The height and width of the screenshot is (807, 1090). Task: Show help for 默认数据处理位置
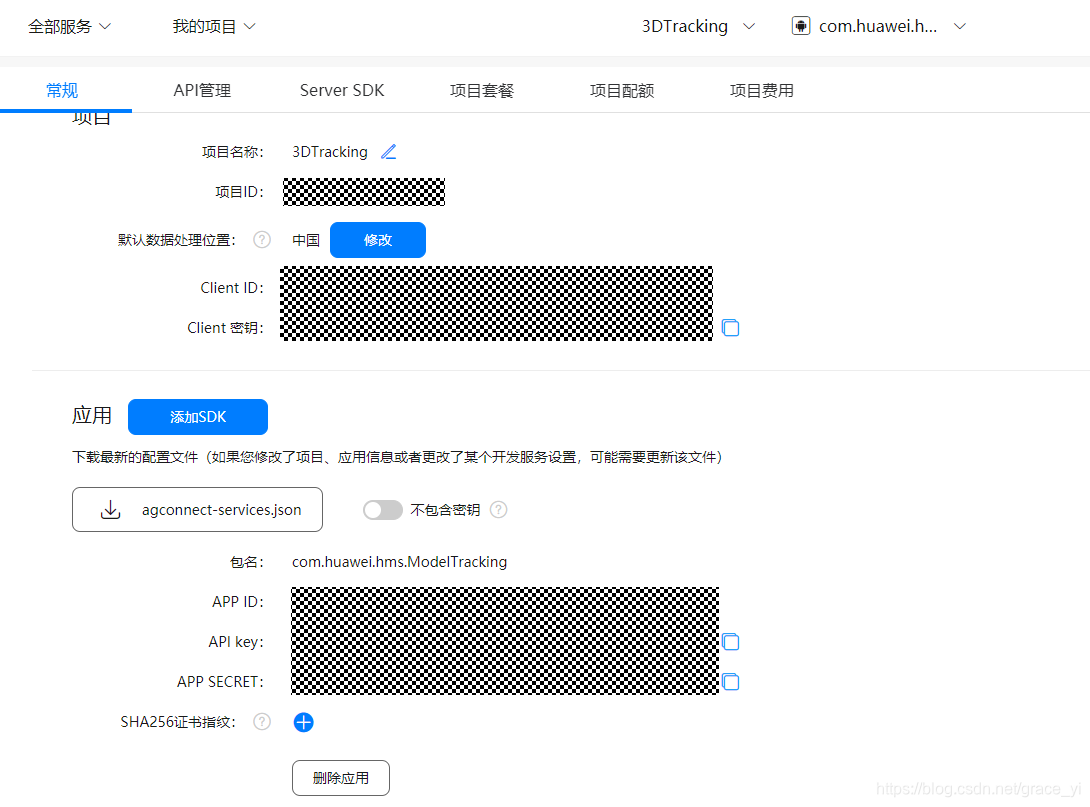261,240
